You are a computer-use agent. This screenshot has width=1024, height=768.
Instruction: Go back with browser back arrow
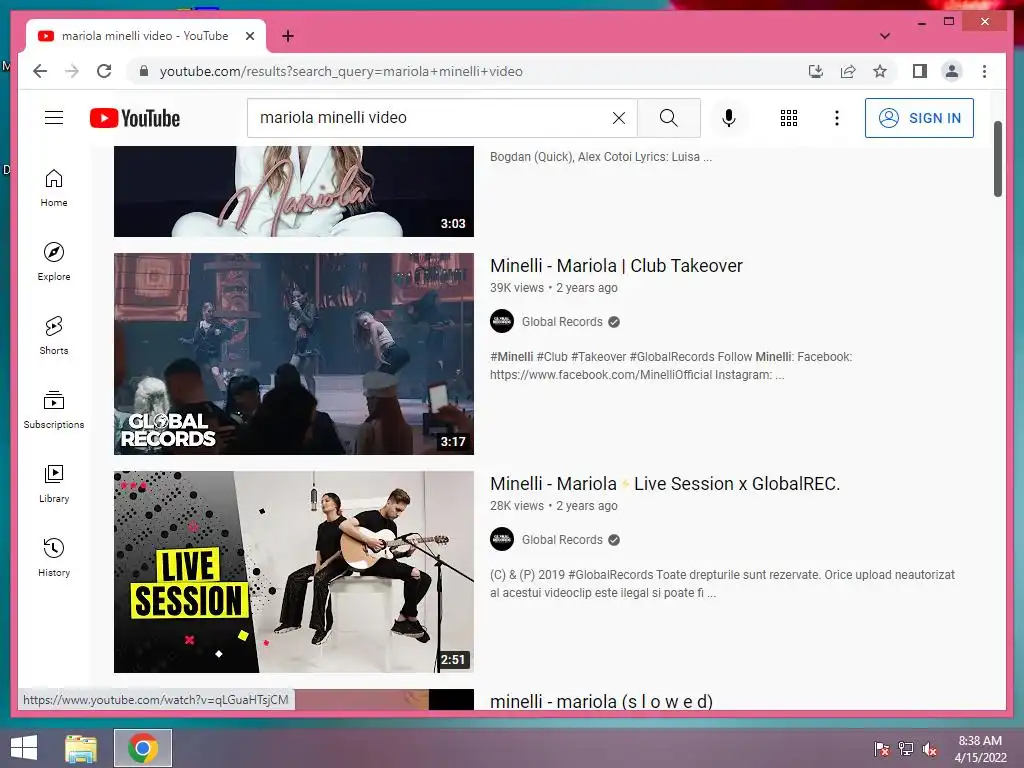[x=40, y=71]
